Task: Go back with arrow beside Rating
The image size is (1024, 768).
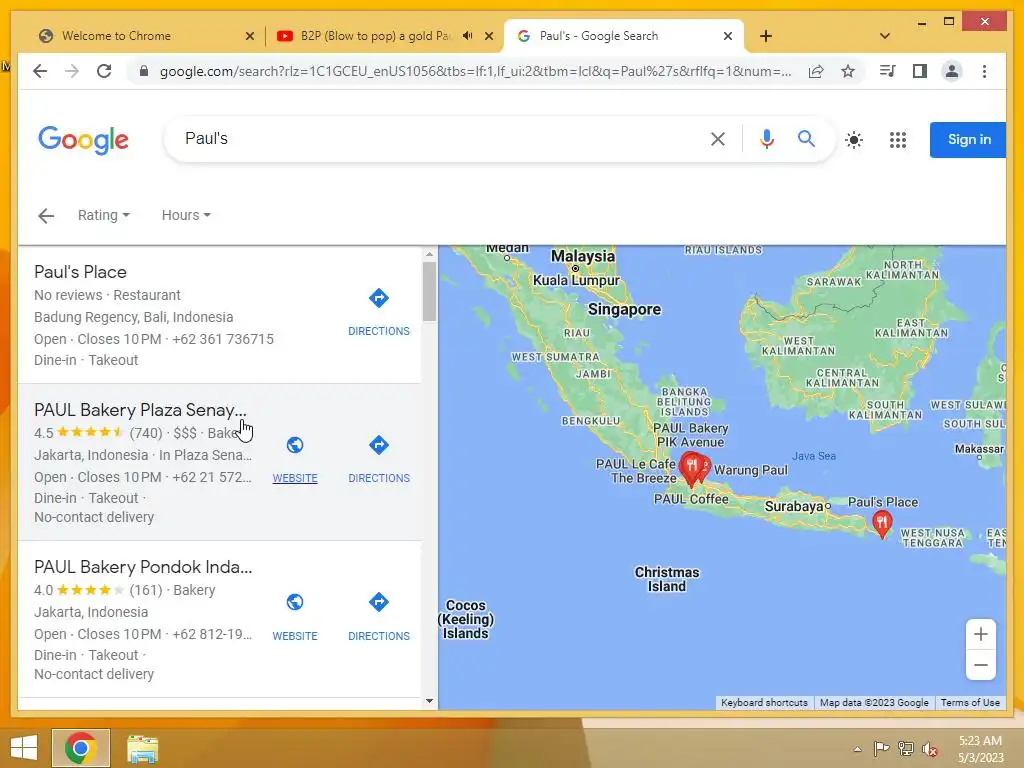Action: coord(46,216)
